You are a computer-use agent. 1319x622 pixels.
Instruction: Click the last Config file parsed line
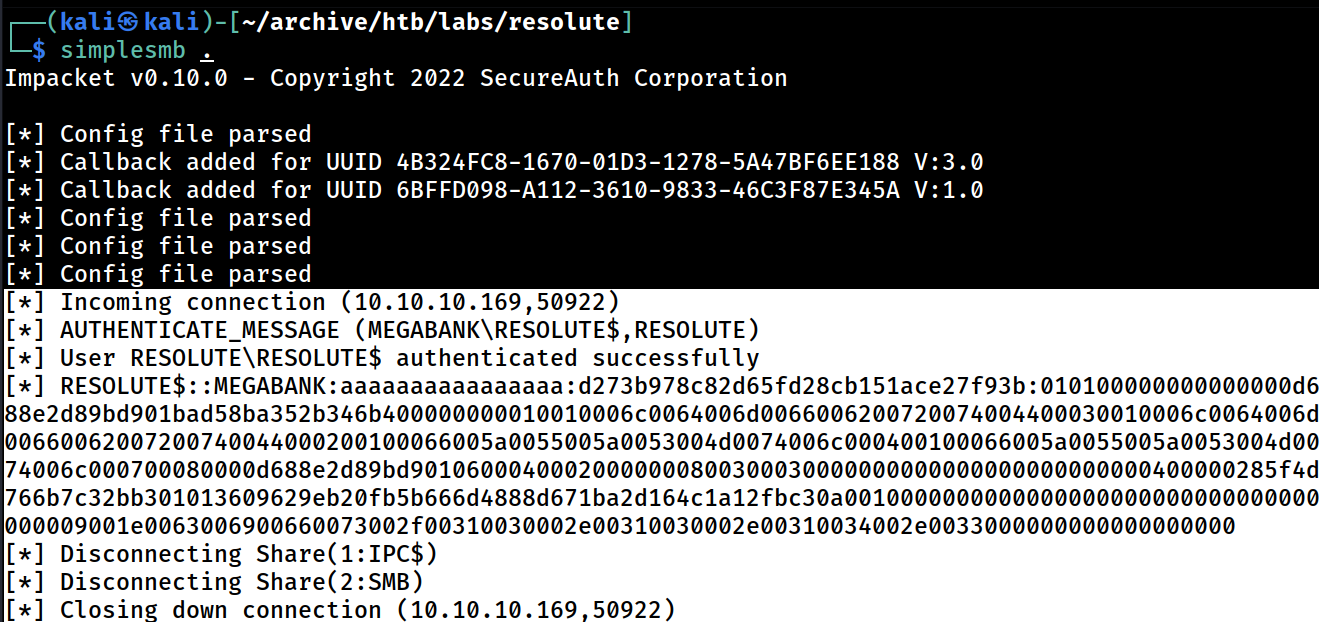158,274
